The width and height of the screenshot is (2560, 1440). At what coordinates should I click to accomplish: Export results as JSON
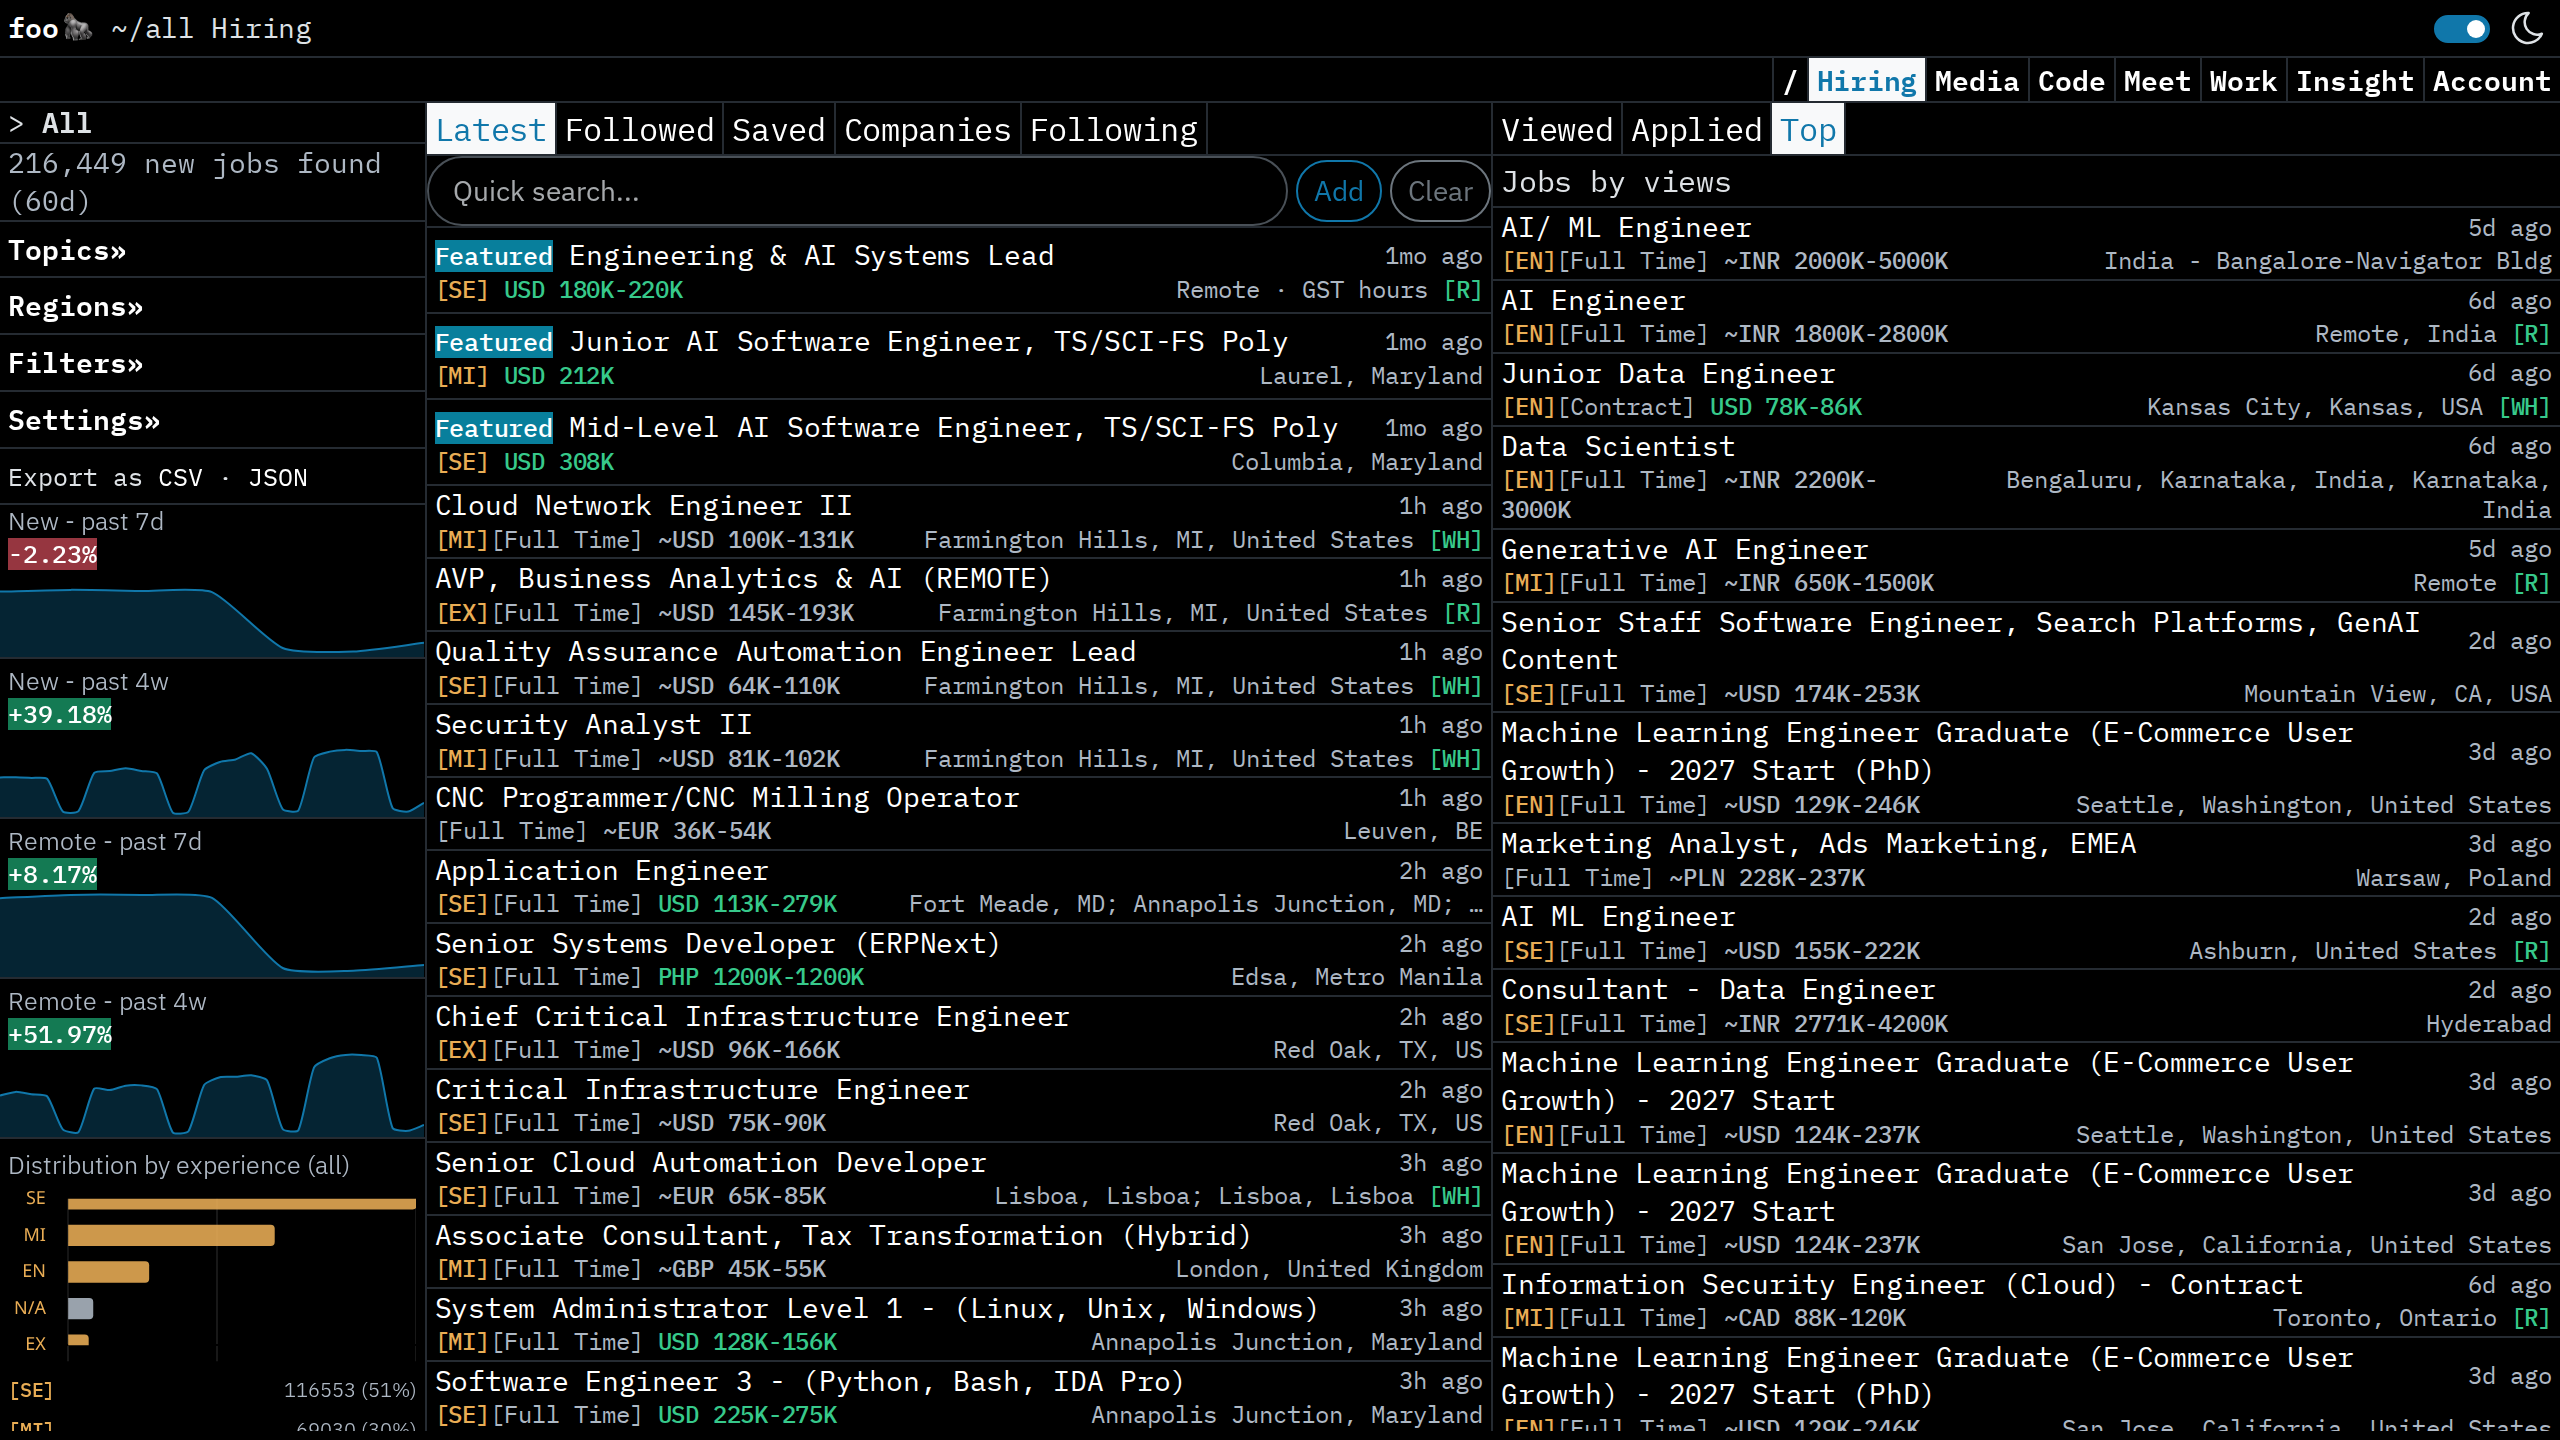[278, 477]
